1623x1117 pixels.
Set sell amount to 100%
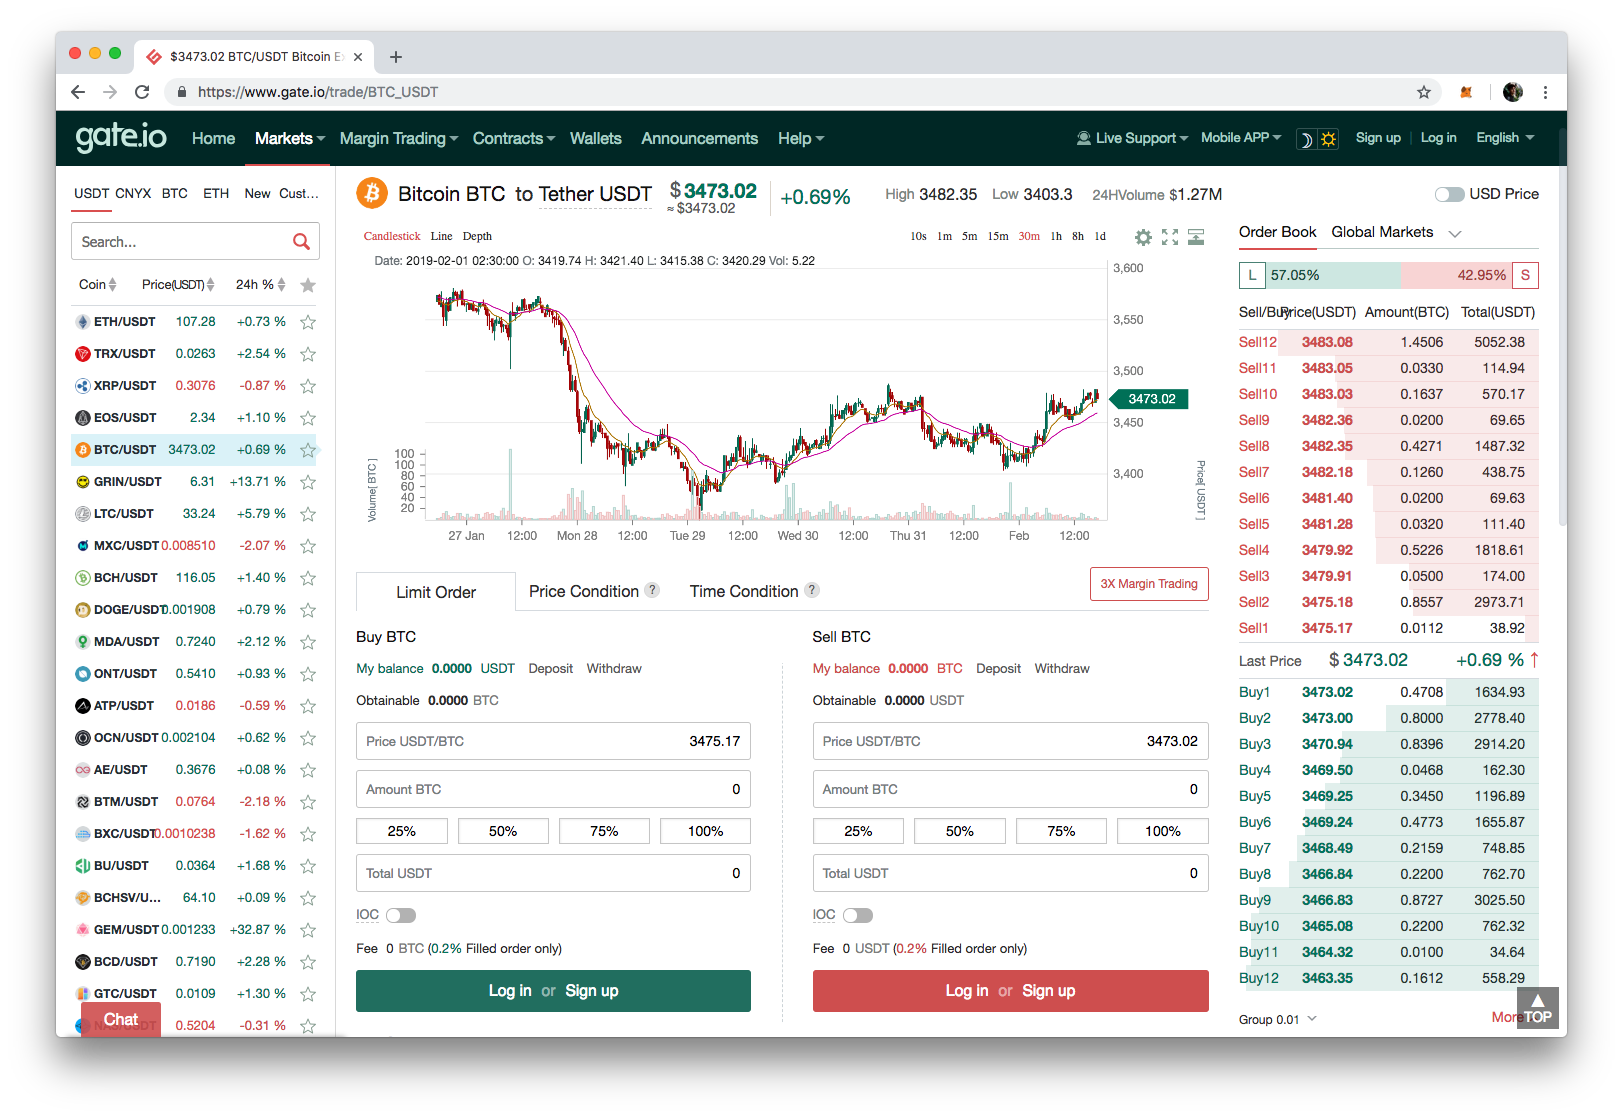pos(1162,831)
